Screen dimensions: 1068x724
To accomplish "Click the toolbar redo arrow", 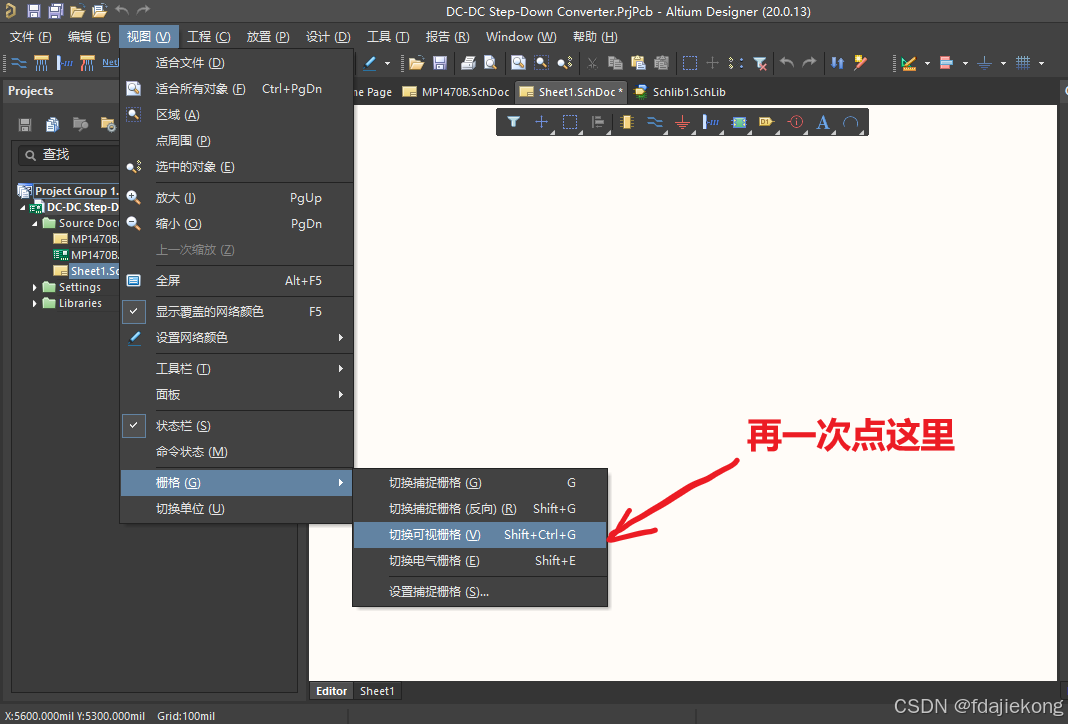I will [809, 63].
